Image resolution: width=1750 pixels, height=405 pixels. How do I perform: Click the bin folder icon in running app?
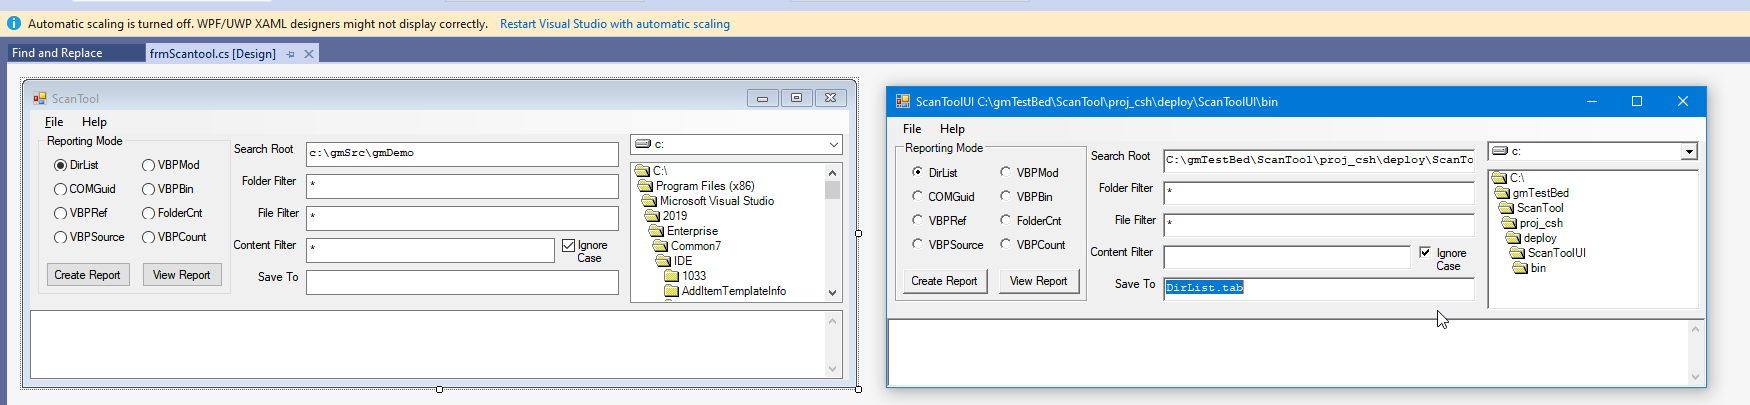[x=1521, y=268]
